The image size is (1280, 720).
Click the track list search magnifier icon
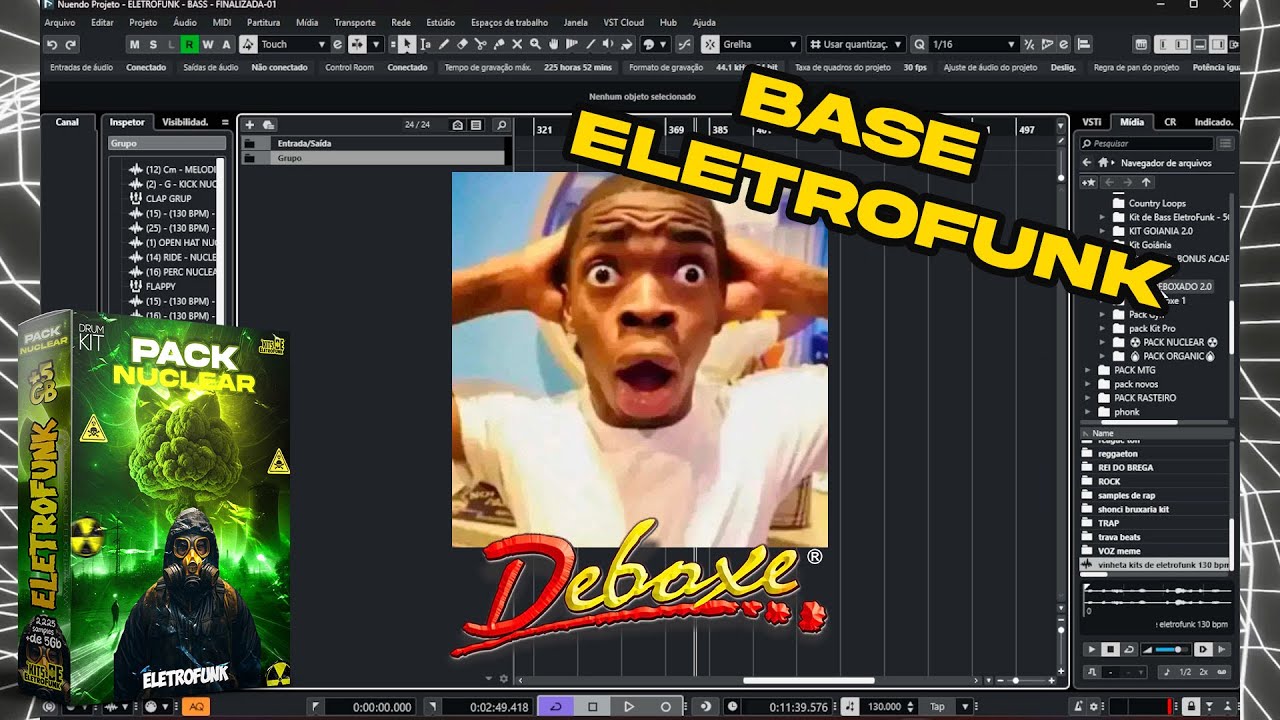point(501,125)
